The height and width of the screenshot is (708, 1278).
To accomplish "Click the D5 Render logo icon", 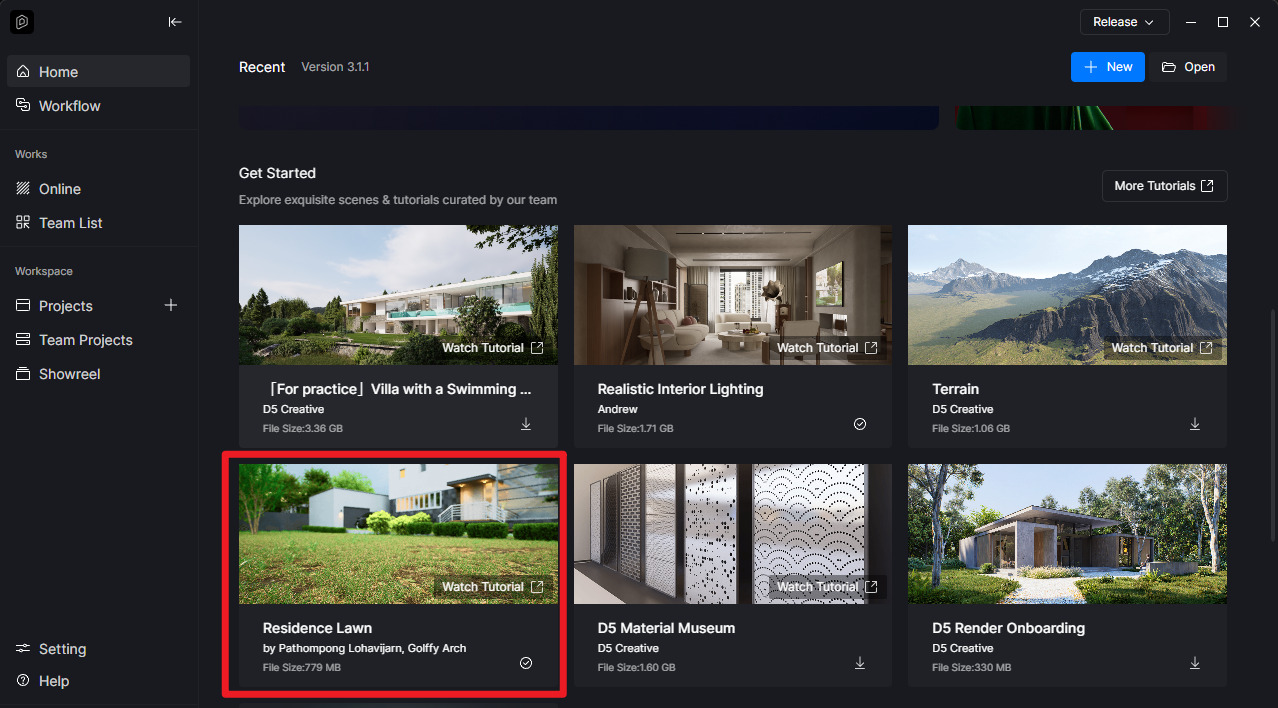I will click(x=22, y=22).
